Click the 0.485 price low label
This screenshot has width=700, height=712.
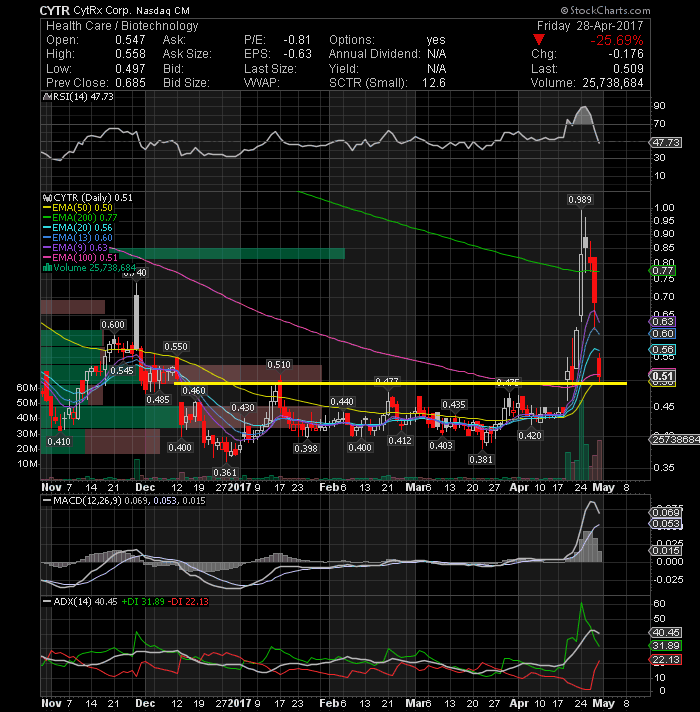click(158, 400)
